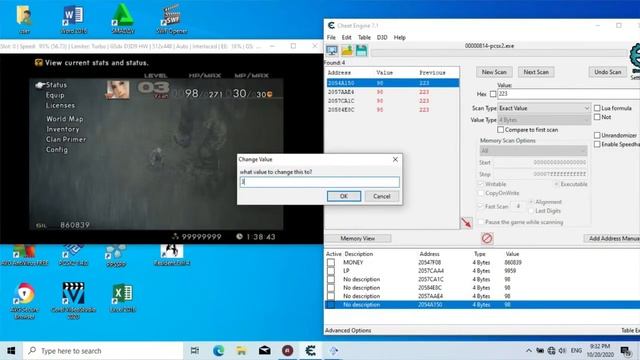
Task: Click the Windows taskbar search box
Action: click(x=104, y=351)
